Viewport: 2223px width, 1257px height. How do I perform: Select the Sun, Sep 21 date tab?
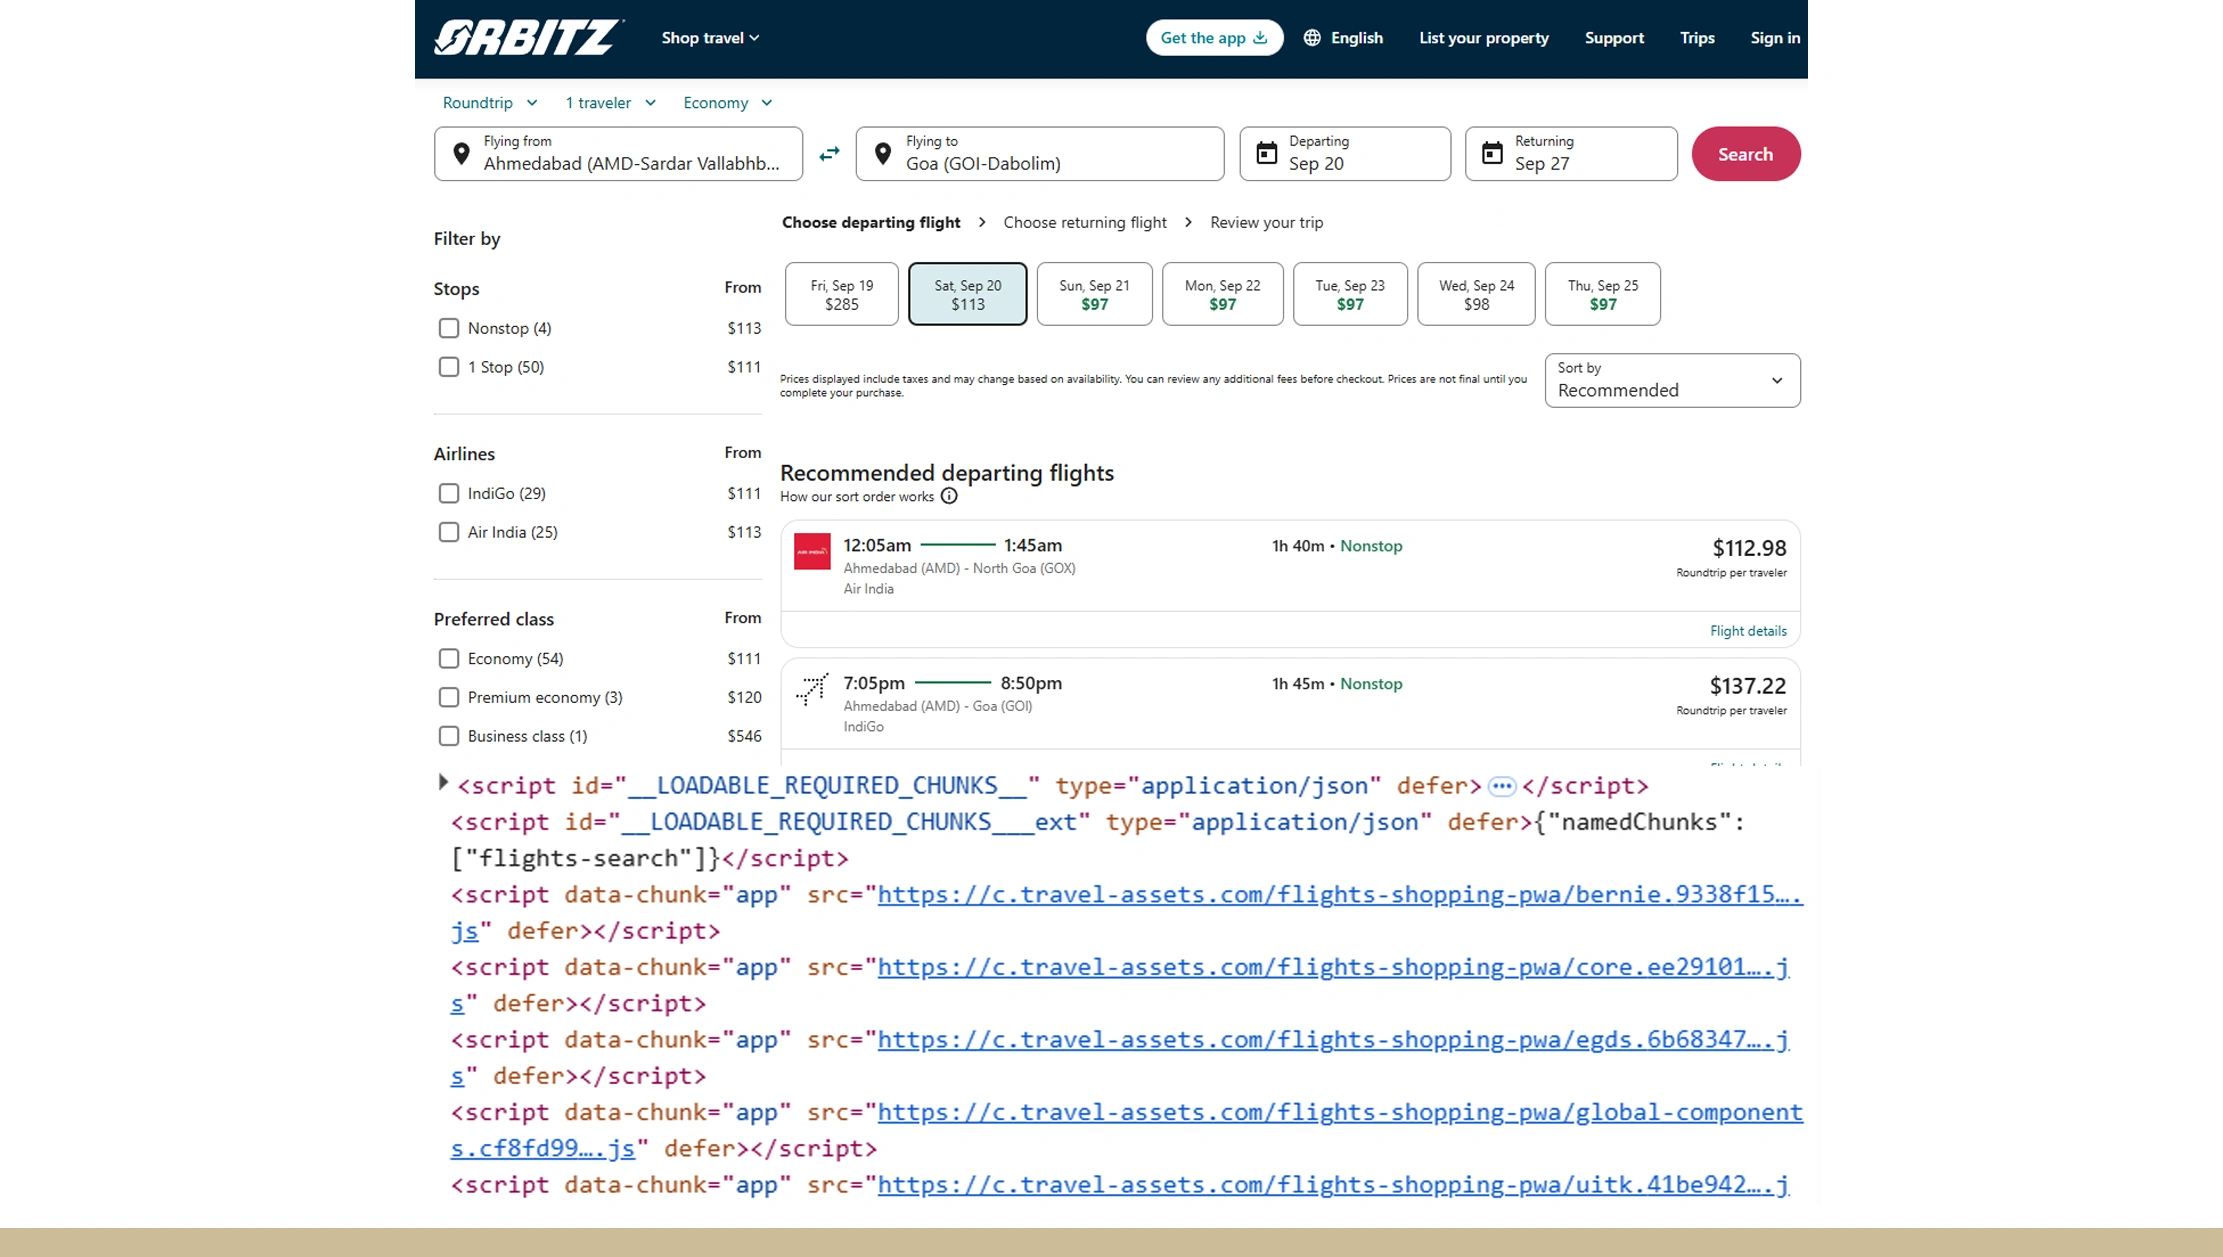[x=1094, y=293]
